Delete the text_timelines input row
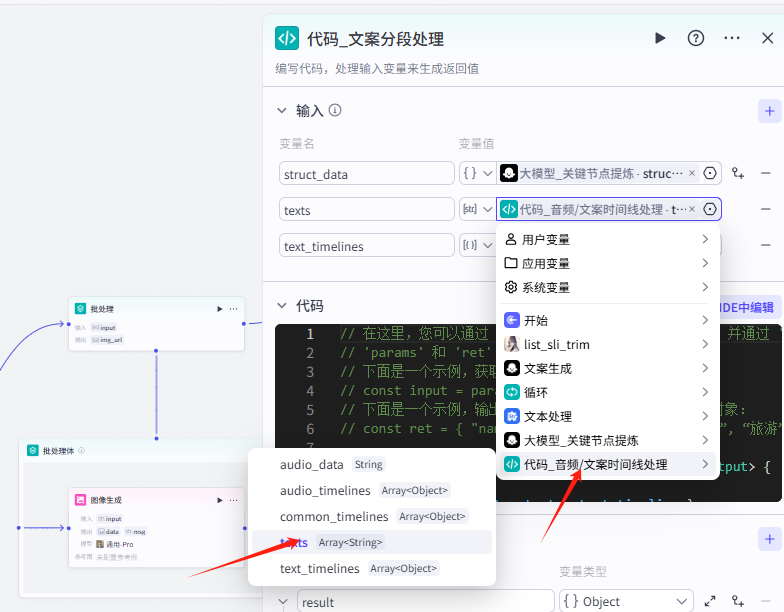The height and width of the screenshot is (612, 784). click(766, 245)
